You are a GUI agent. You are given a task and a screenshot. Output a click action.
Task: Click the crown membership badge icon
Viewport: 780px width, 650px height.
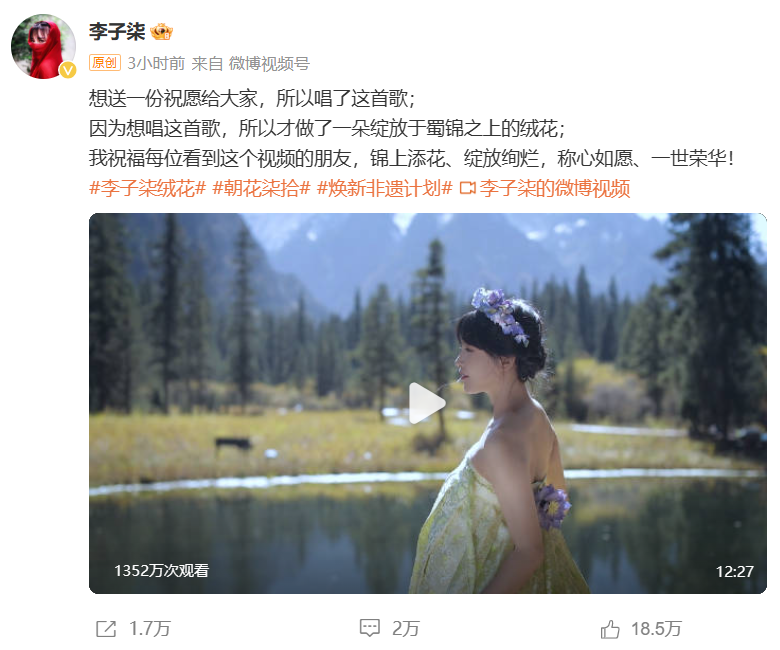pyautogui.click(x=162, y=32)
